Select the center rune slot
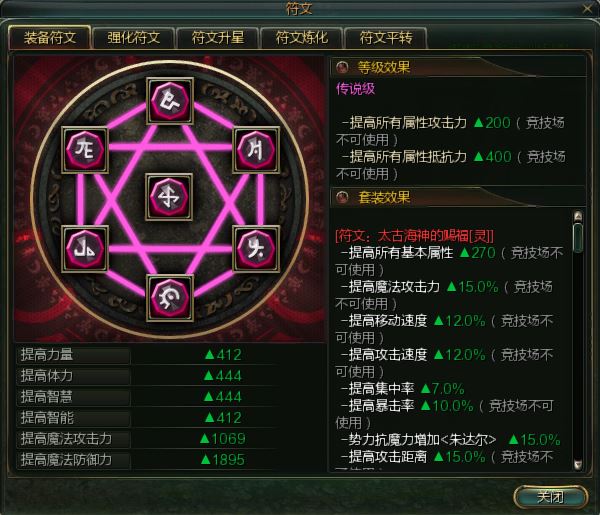Image resolution: width=600 pixels, height=515 pixels. coord(169,197)
